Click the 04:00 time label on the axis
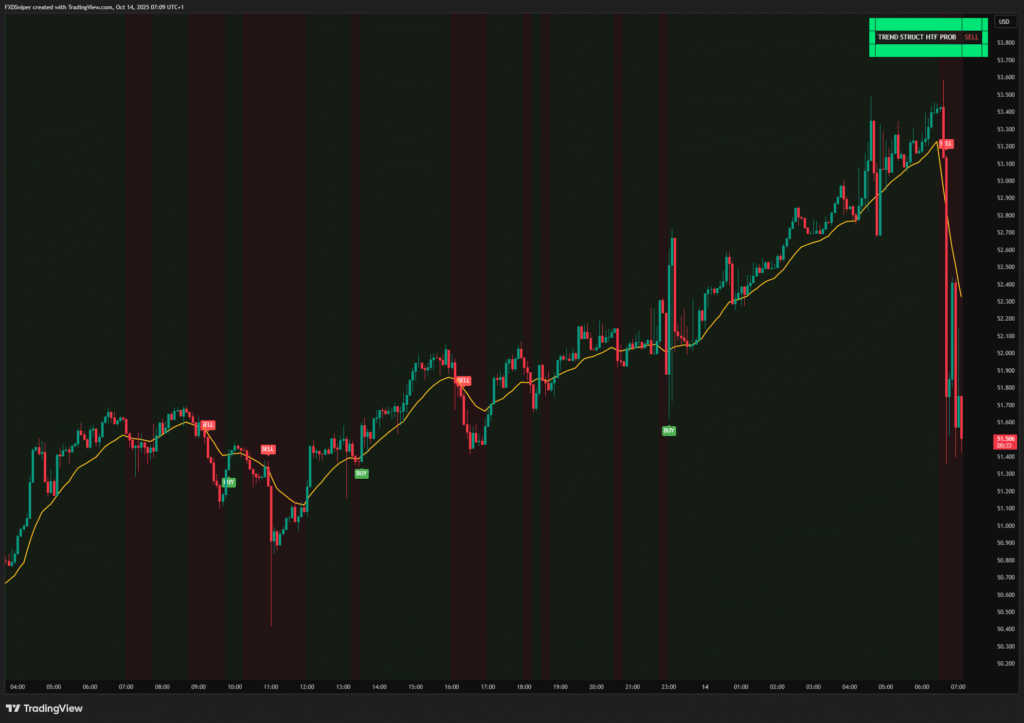Screen dimensions: 1024x723 coord(17,687)
